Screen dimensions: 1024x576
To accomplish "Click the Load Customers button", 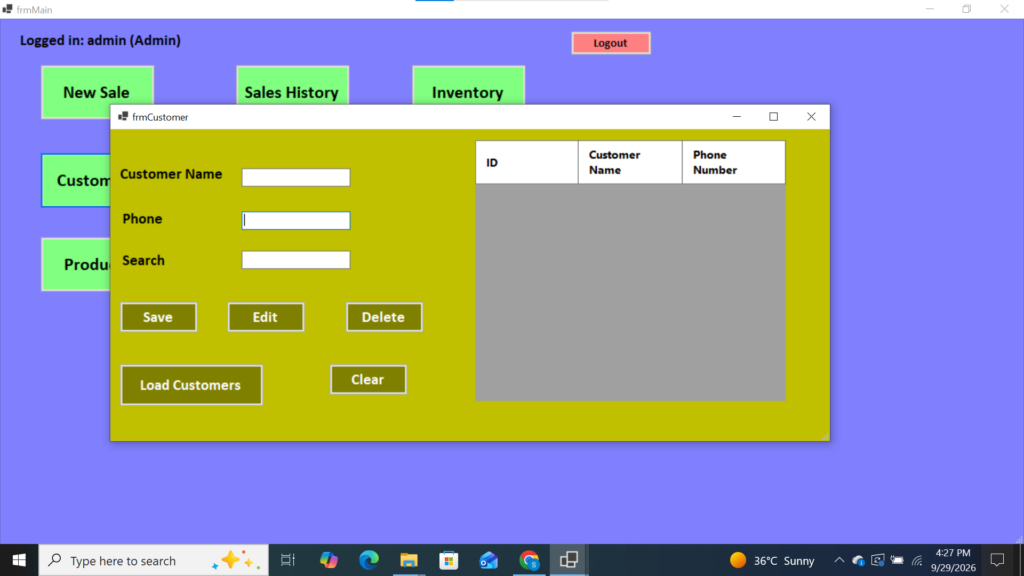I will [x=191, y=385].
